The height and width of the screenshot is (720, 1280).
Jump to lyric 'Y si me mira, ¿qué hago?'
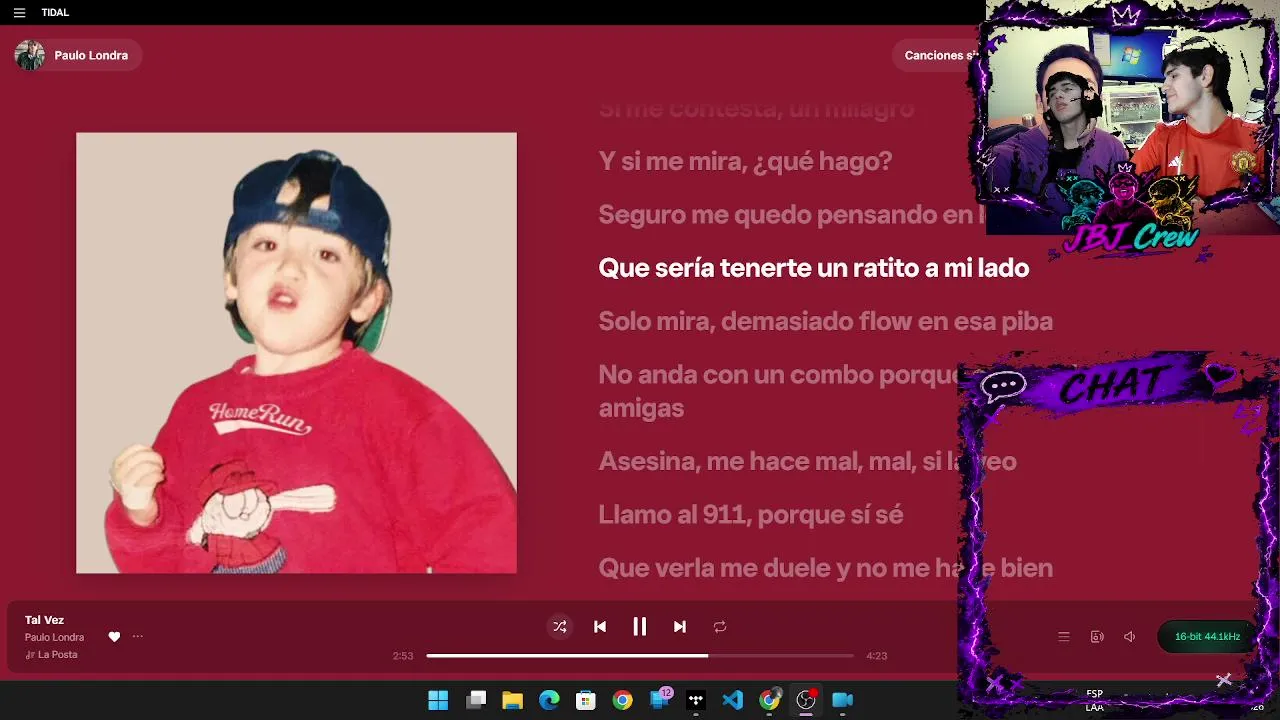[745, 161]
